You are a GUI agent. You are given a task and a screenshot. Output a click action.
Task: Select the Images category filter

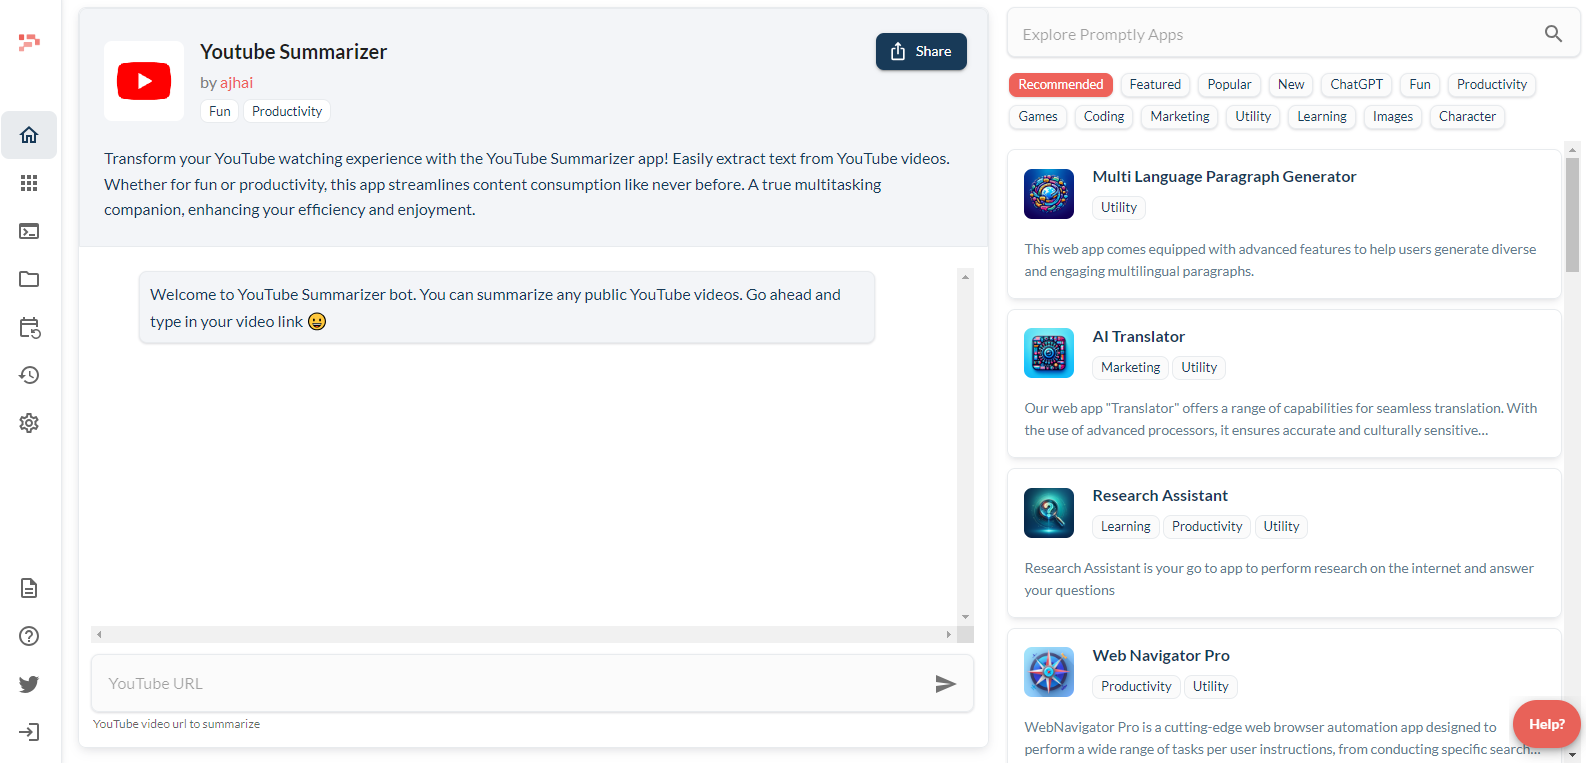(x=1393, y=117)
